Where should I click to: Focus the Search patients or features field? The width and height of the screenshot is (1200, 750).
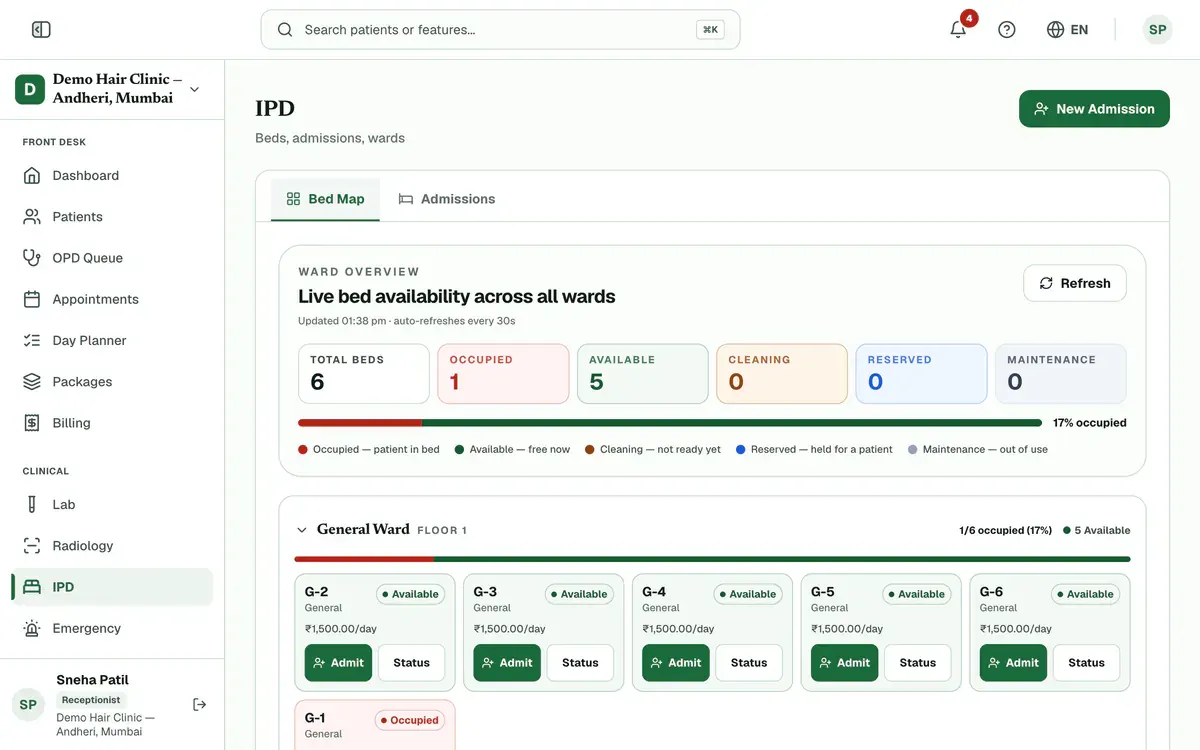pos(500,30)
